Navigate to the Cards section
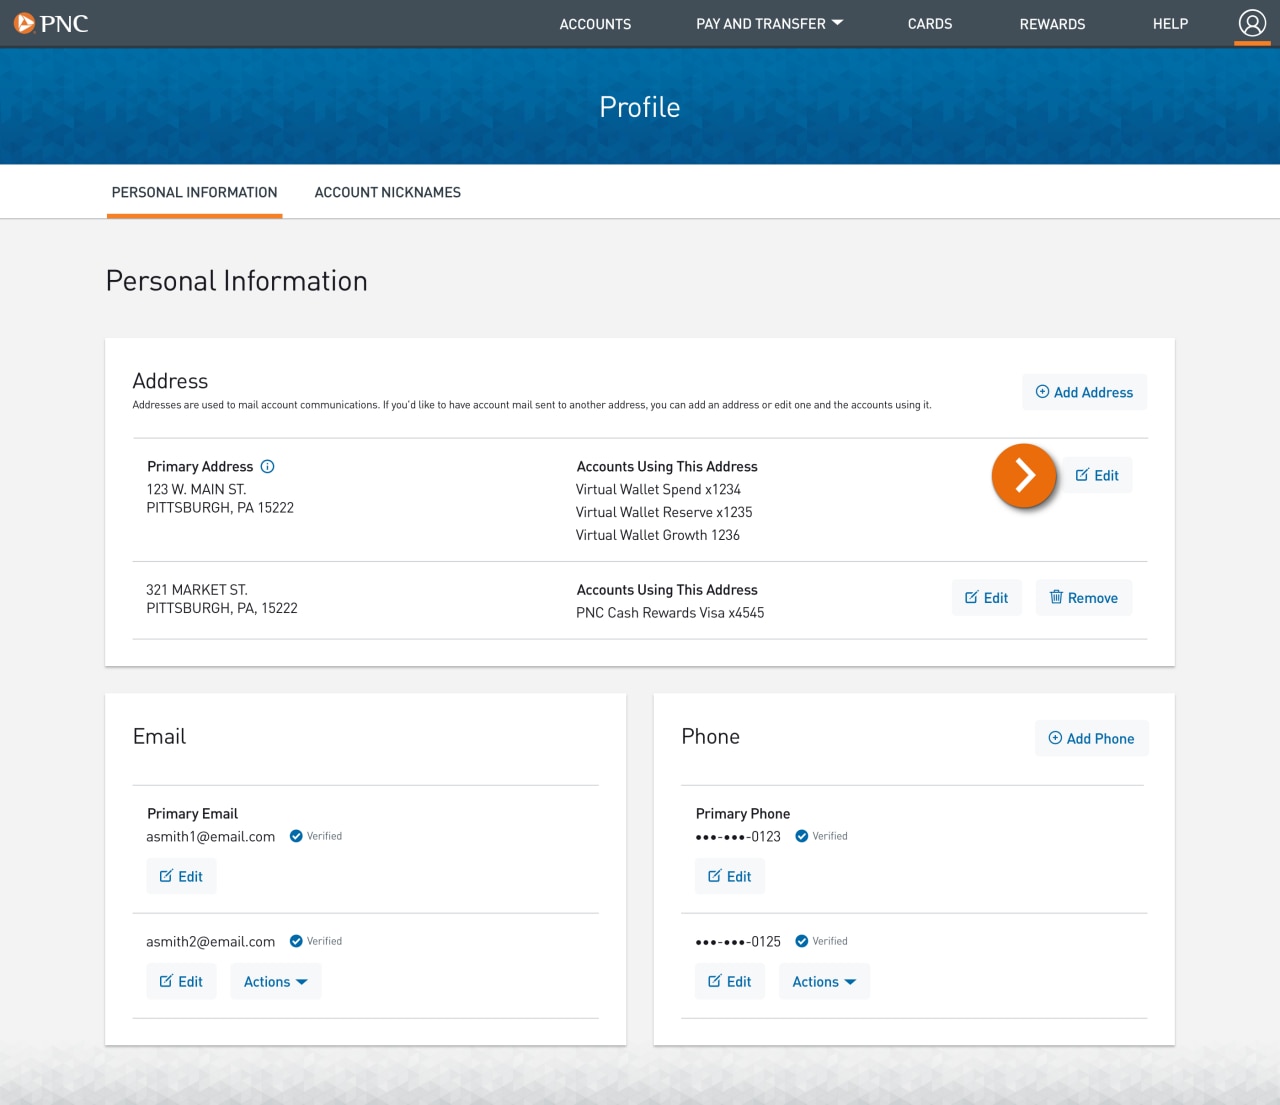Screen dimensions: 1280x1105 click(929, 23)
